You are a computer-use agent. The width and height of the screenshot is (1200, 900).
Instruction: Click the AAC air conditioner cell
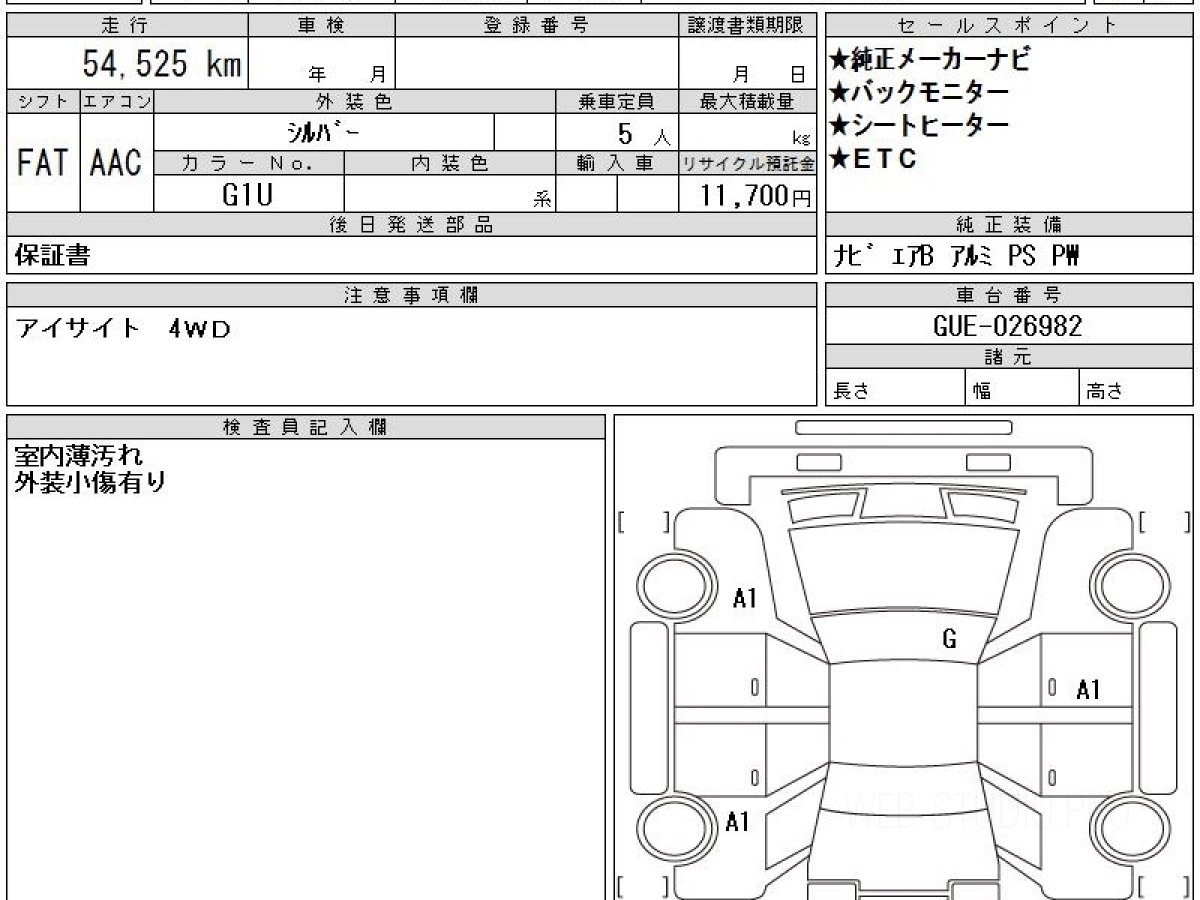116,163
